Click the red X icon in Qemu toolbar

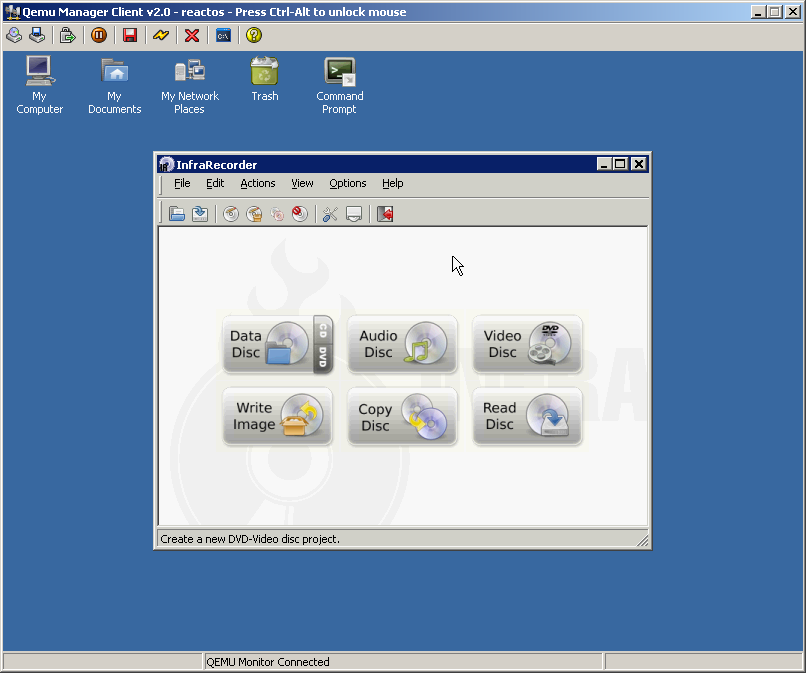pos(192,35)
